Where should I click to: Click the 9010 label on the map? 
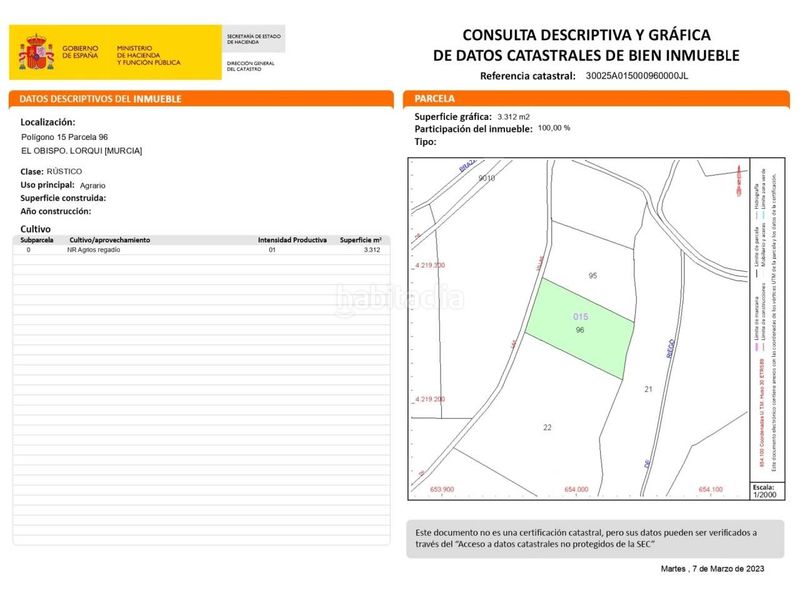(486, 178)
